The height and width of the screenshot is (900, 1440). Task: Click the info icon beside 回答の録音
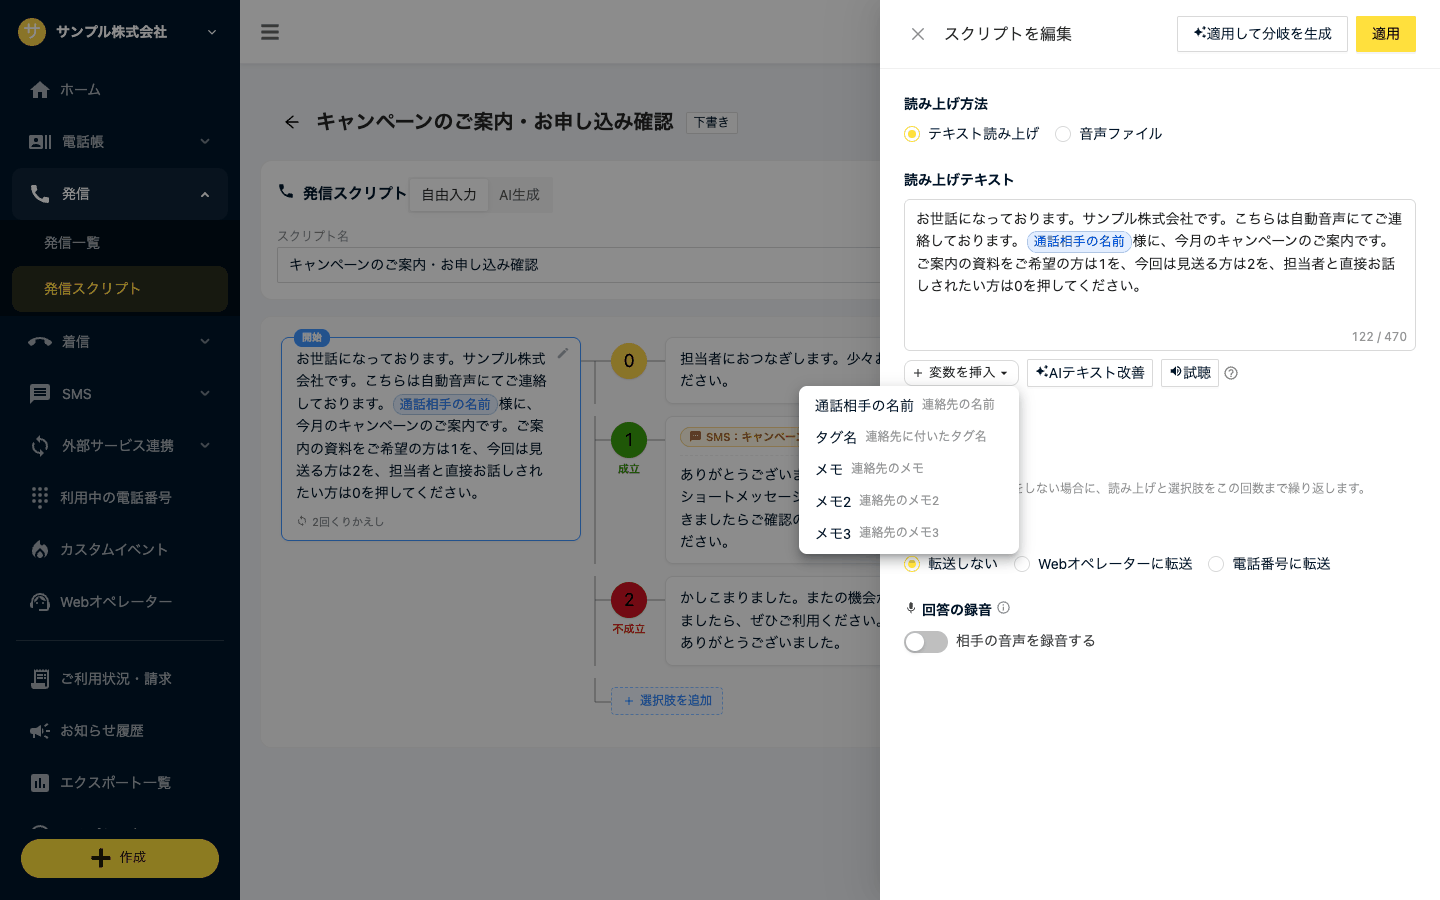coord(1003,608)
